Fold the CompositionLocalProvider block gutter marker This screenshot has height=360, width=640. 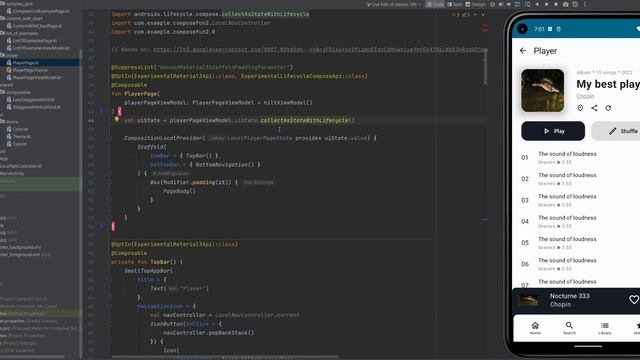(x=109, y=138)
